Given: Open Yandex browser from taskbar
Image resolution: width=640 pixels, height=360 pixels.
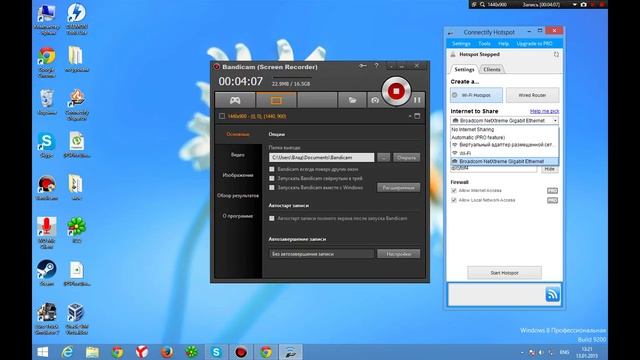Looking at the screenshot, I should click(x=142, y=352).
